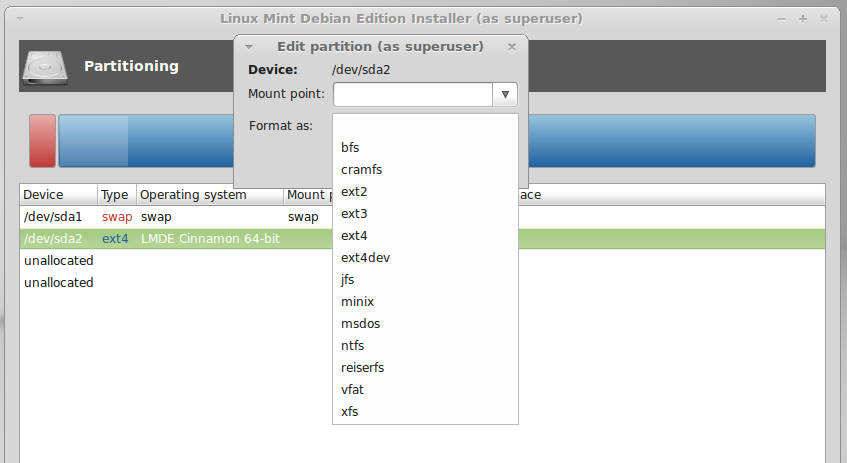Select ext4dev from the dropdown list
Image resolution: width=847 pixels, height=463 pixels.
tap(425, 257)
